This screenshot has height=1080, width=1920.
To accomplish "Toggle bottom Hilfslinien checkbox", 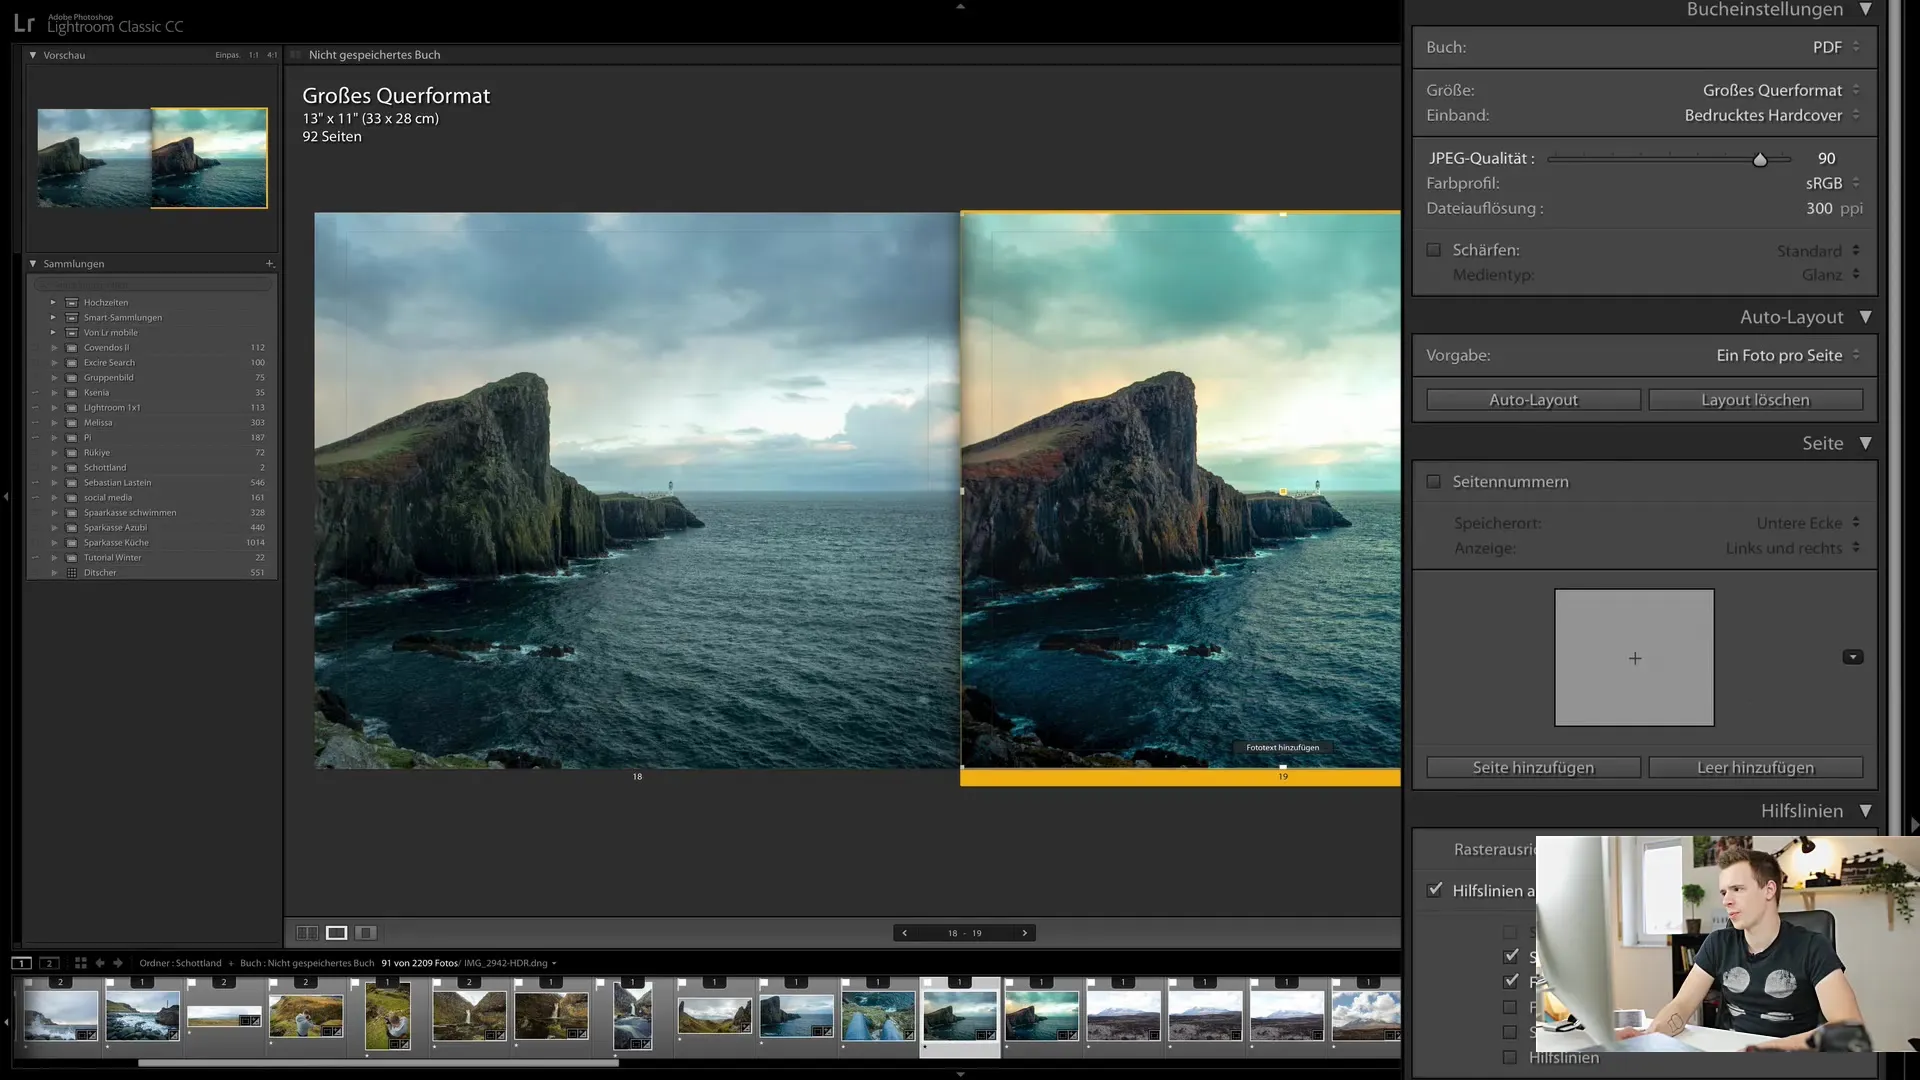I will [1510, 1057].
